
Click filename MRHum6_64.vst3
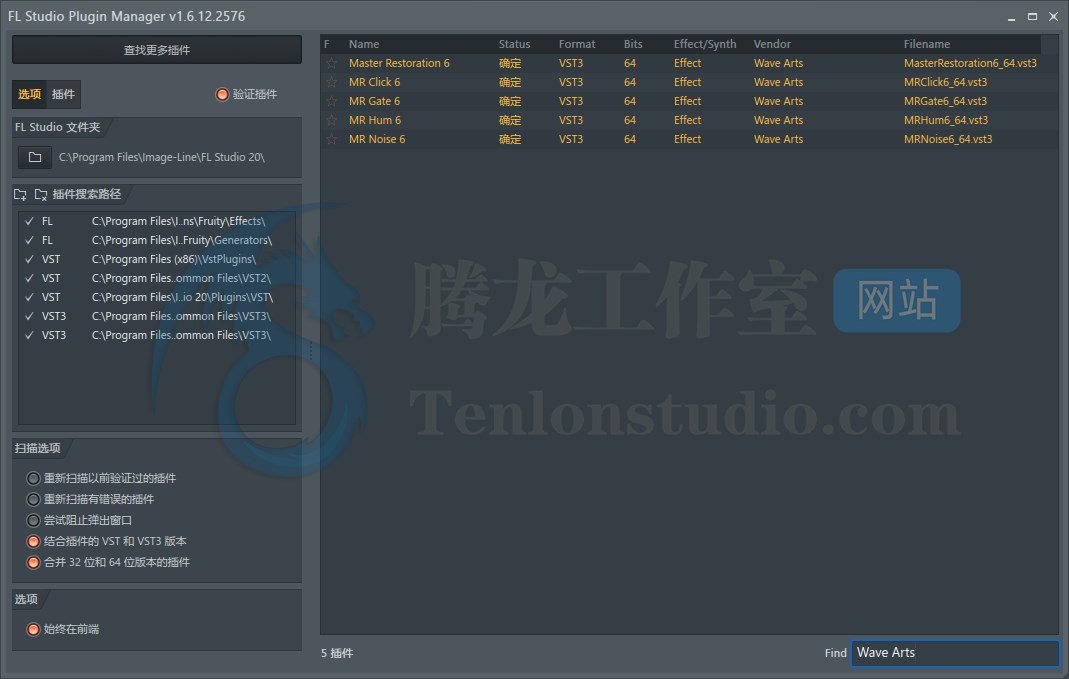click(x=946, y=121)
